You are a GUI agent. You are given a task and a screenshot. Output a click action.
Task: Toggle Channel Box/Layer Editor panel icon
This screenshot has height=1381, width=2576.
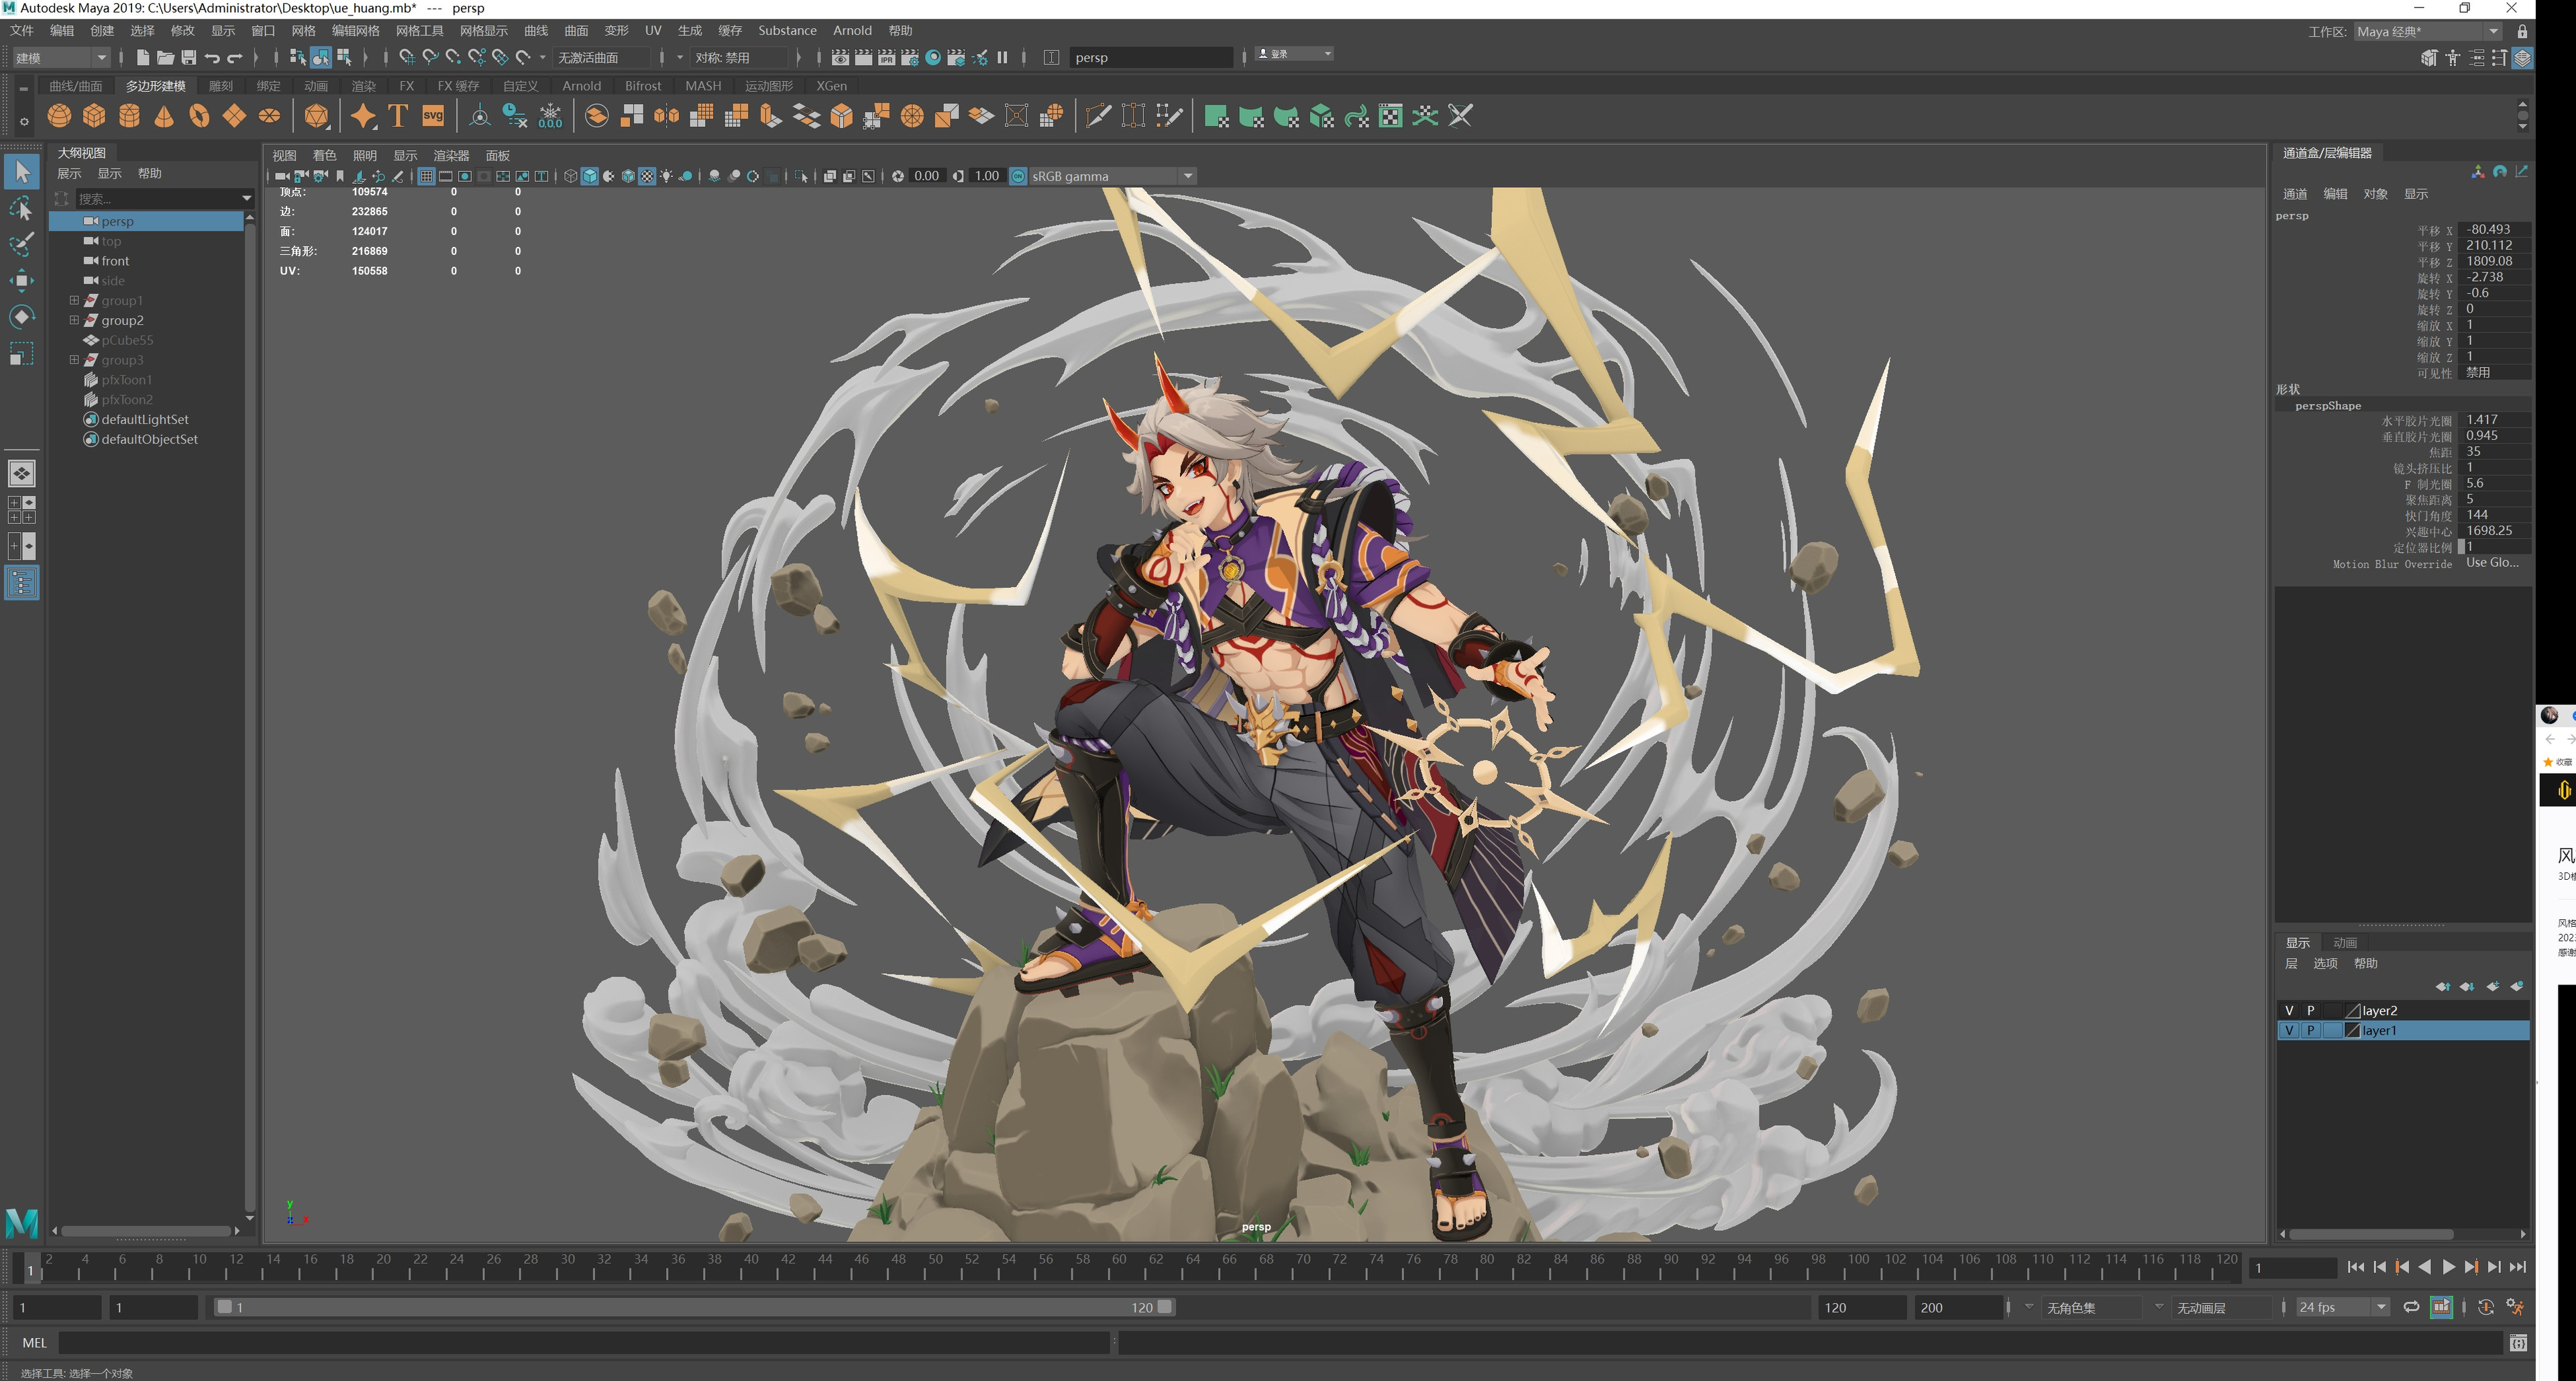pos(2523,58)
